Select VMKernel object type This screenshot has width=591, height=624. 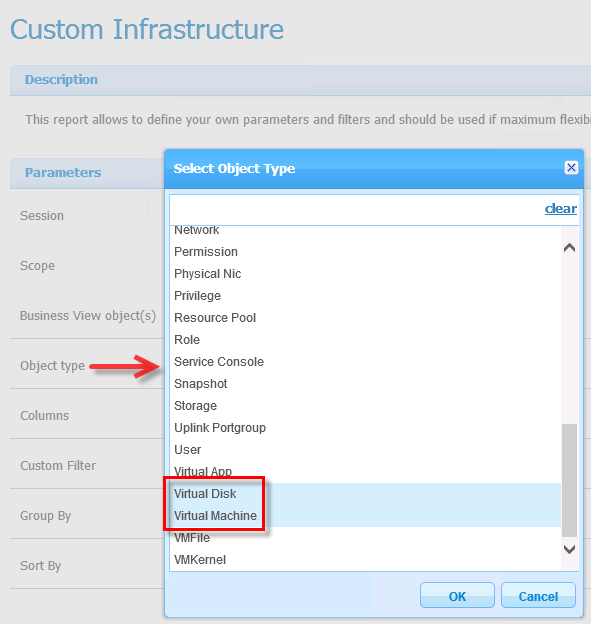tap(365, 560)
